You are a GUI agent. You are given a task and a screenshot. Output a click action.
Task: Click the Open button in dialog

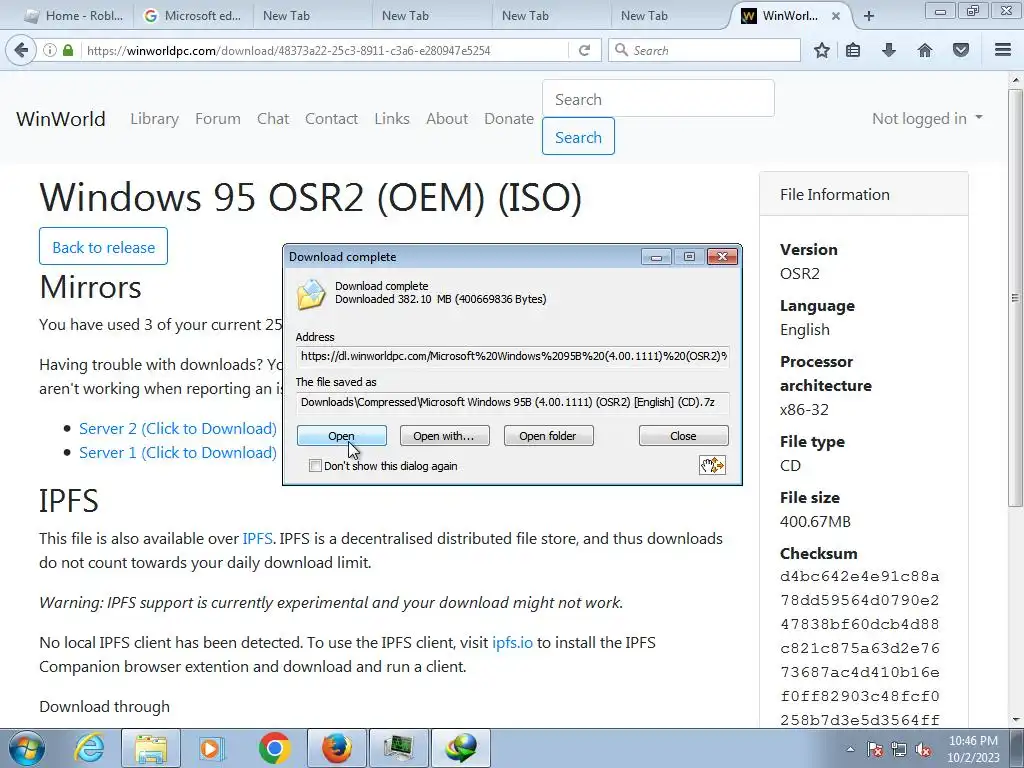coord(342,436)
